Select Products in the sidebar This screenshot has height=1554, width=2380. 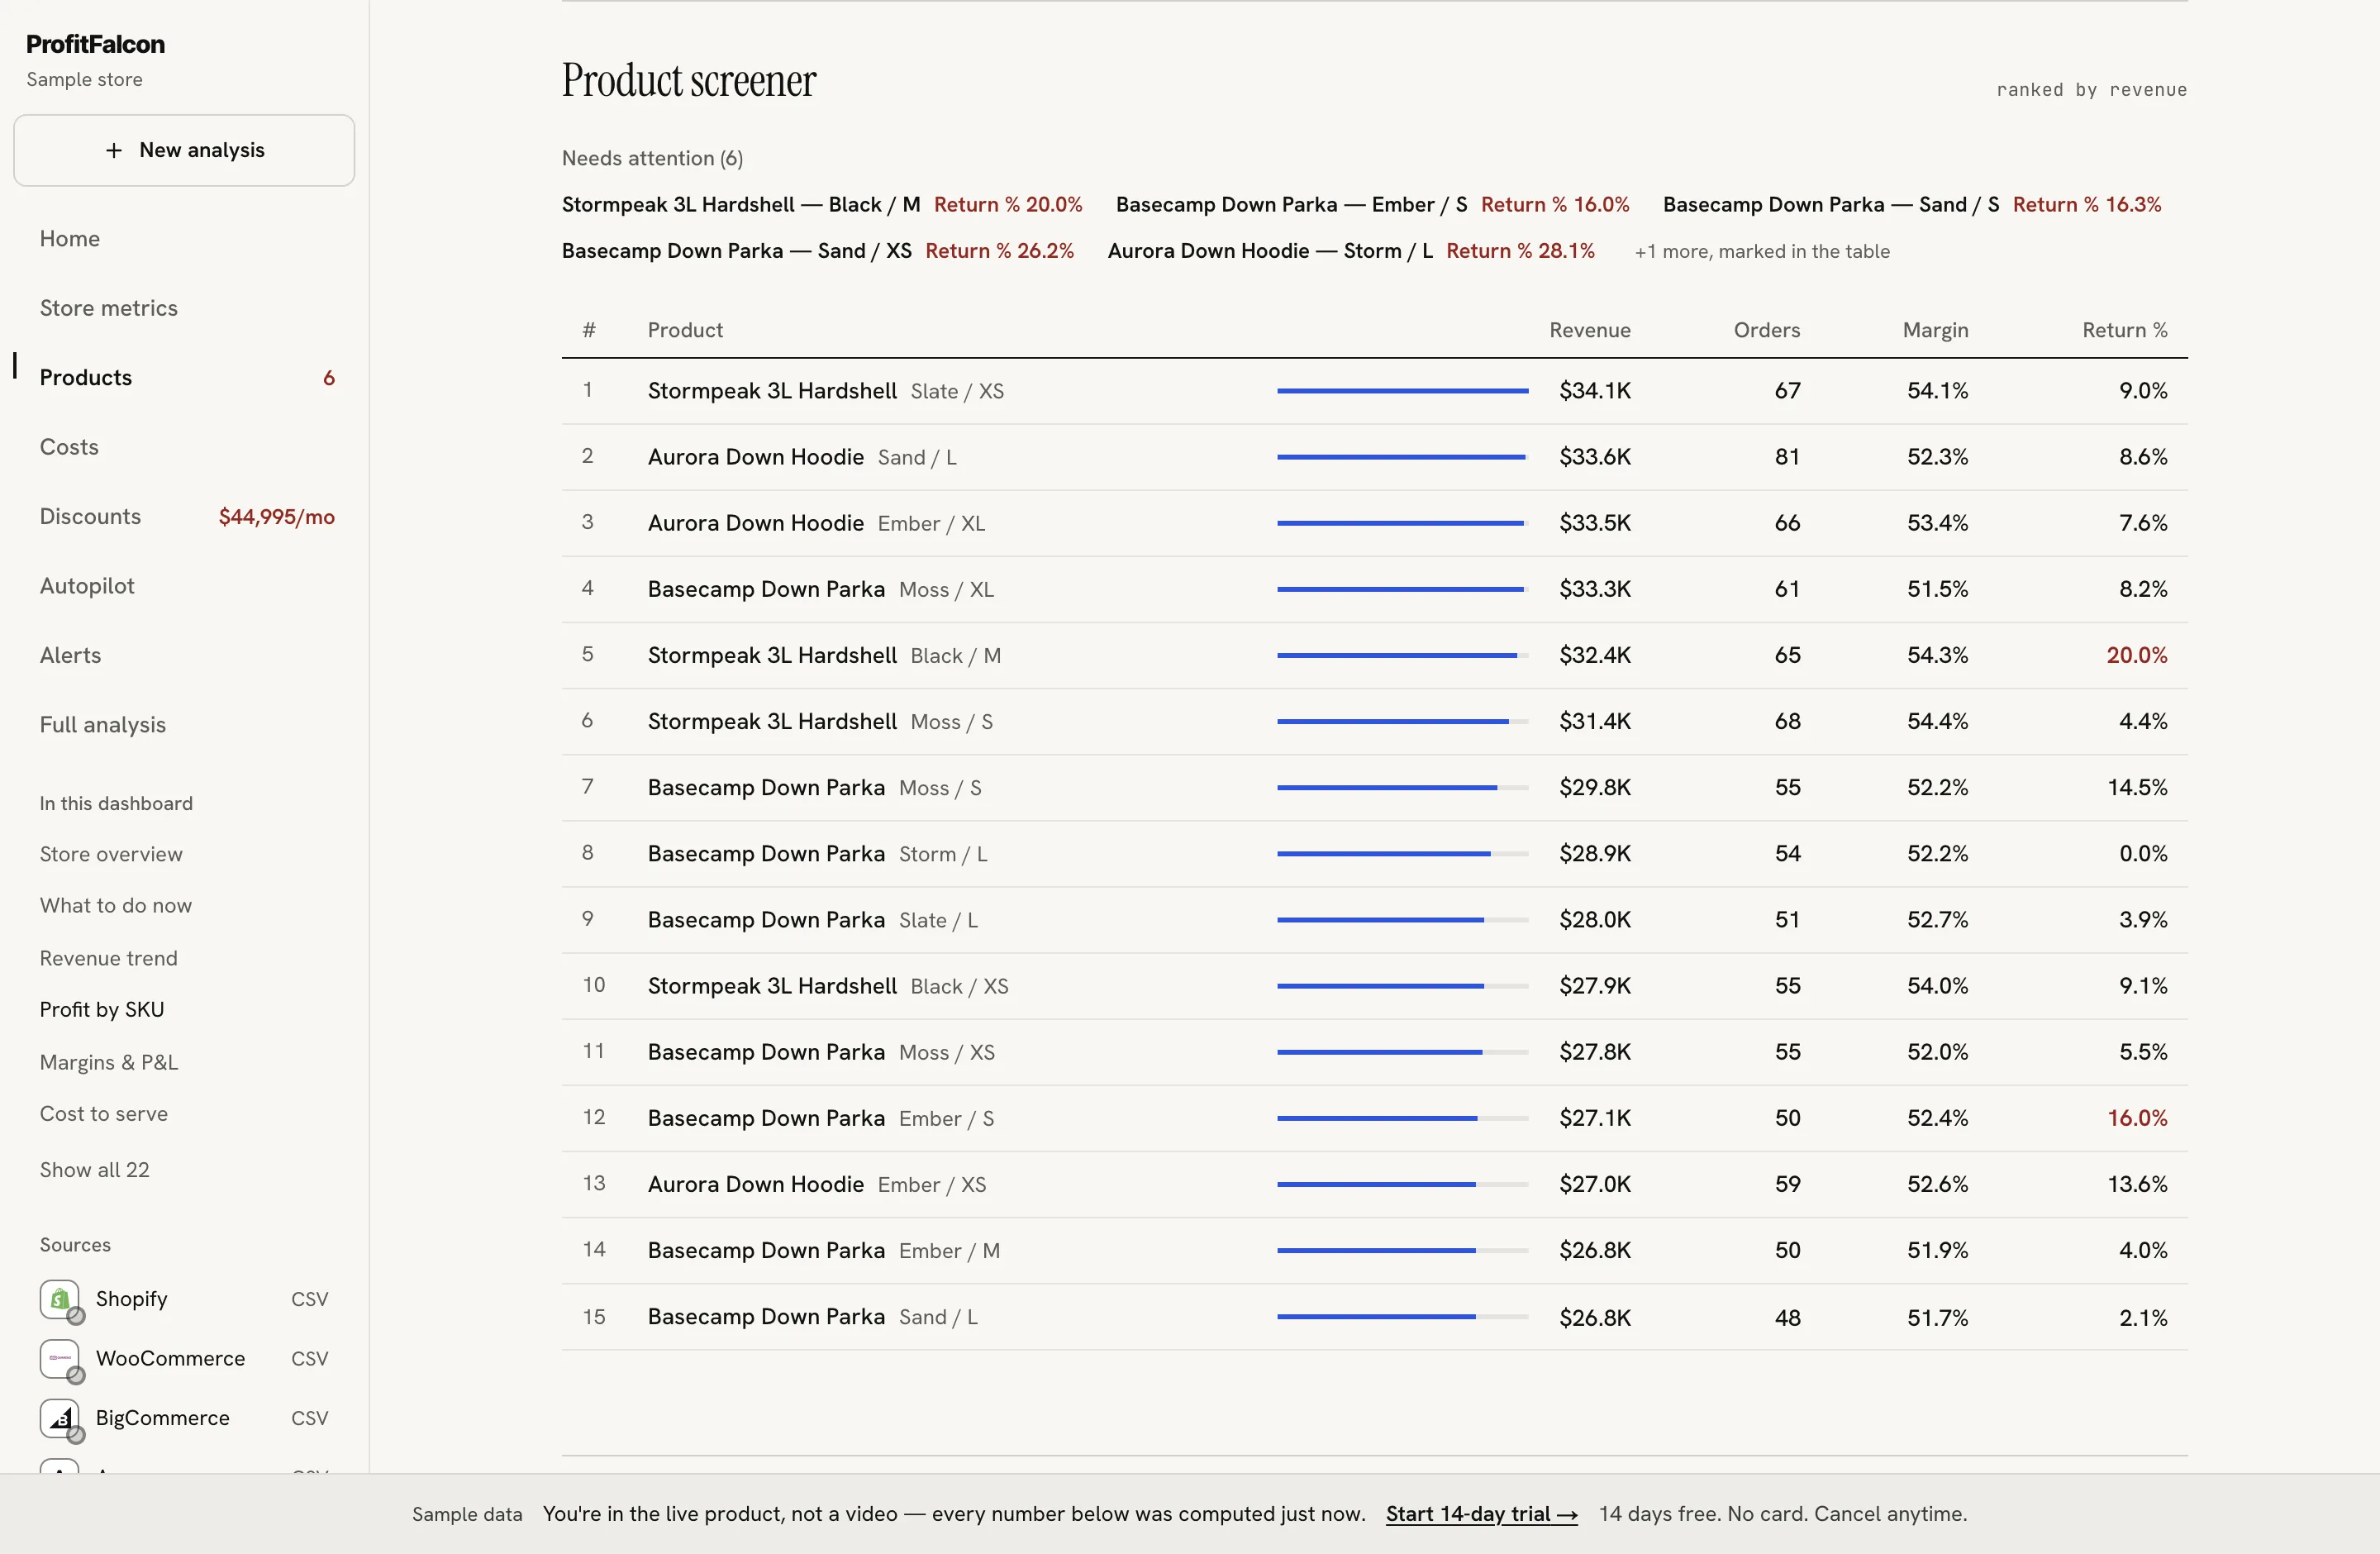click(x=86, y=378)
